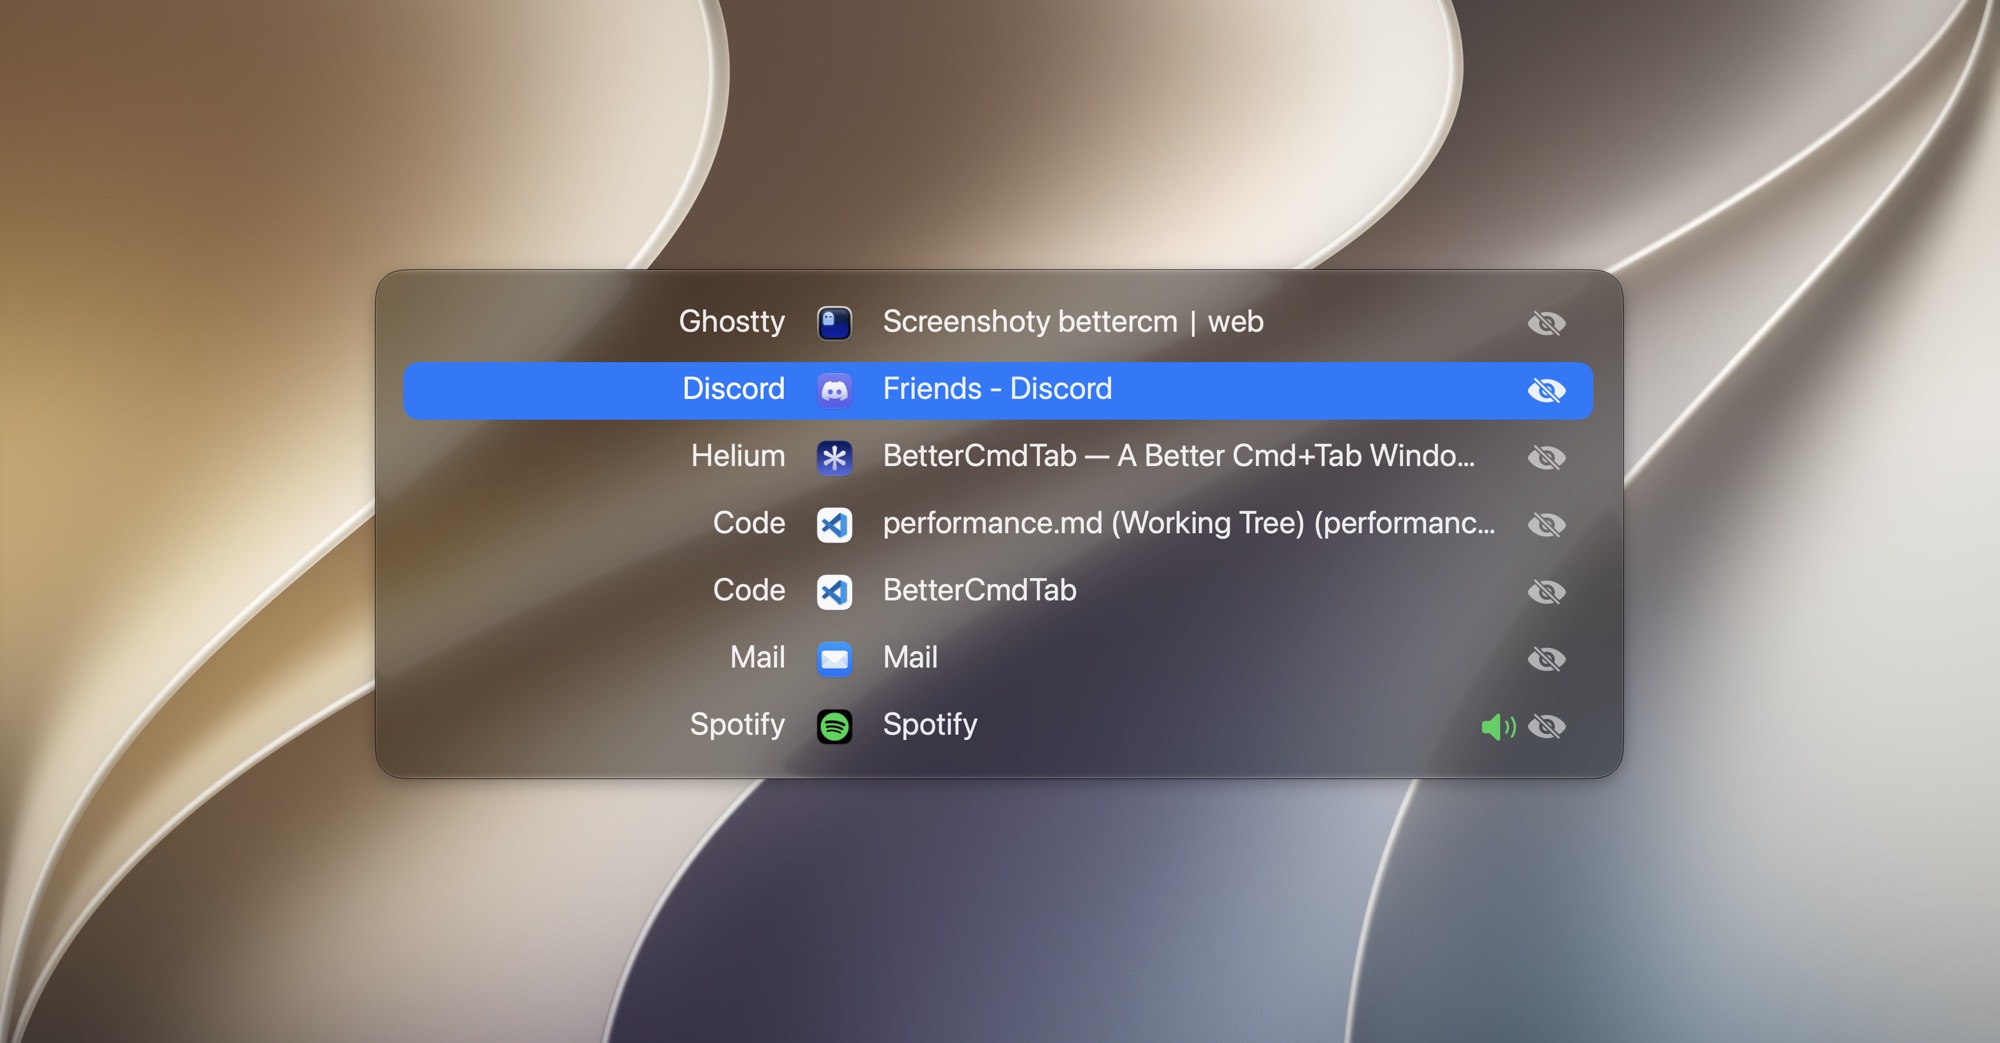
Task: Toggle hide eye on Code BetterCmdTab row
Action: [1546, 591]
